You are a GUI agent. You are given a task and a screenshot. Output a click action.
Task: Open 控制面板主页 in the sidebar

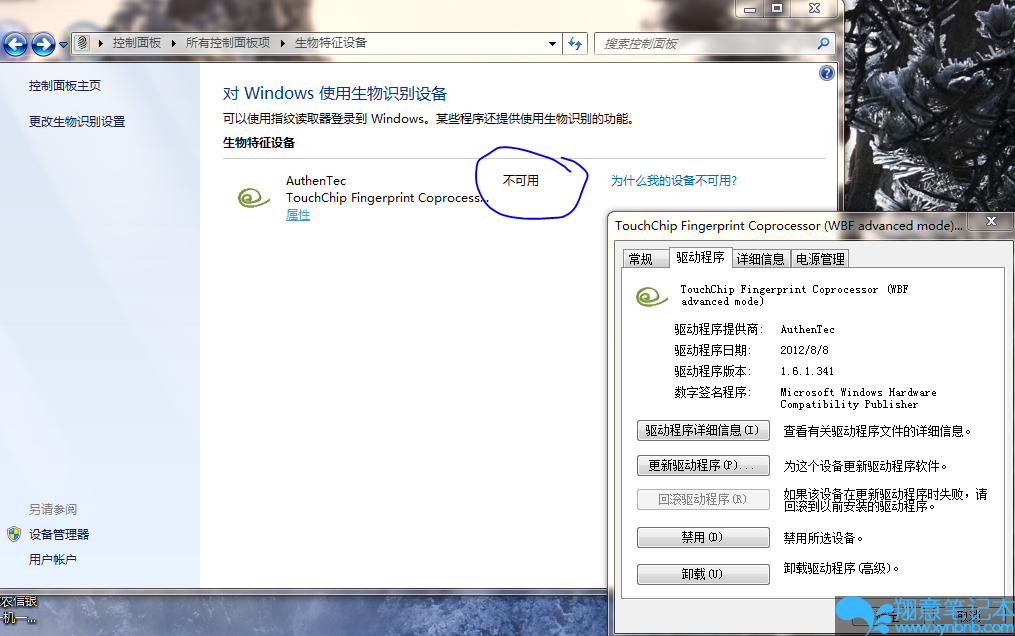click(65, 85)
